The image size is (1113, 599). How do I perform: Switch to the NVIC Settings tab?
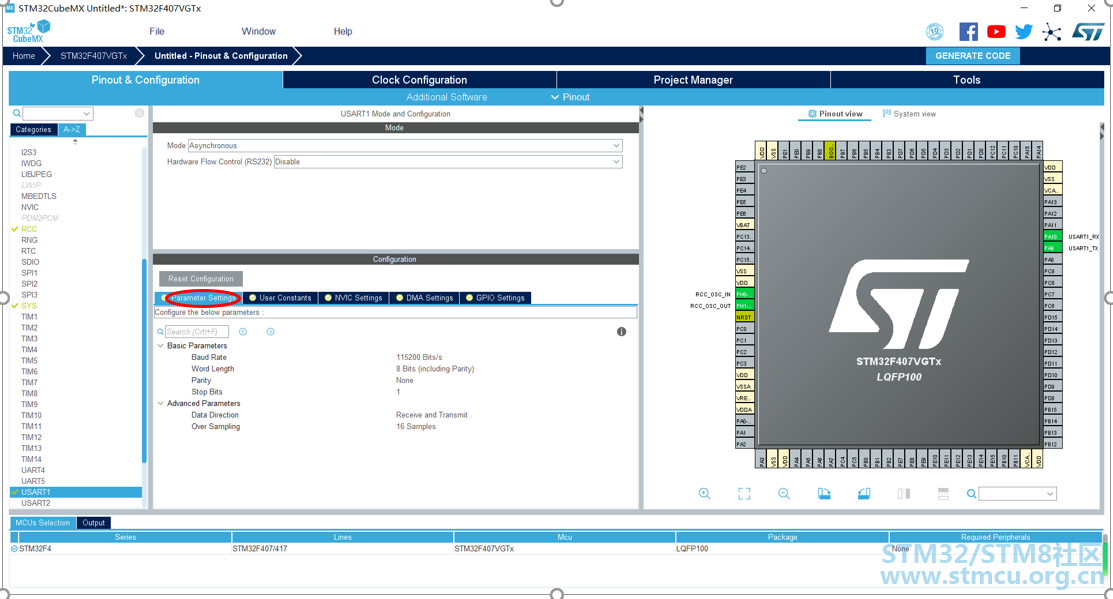click(x=353, y=297)
